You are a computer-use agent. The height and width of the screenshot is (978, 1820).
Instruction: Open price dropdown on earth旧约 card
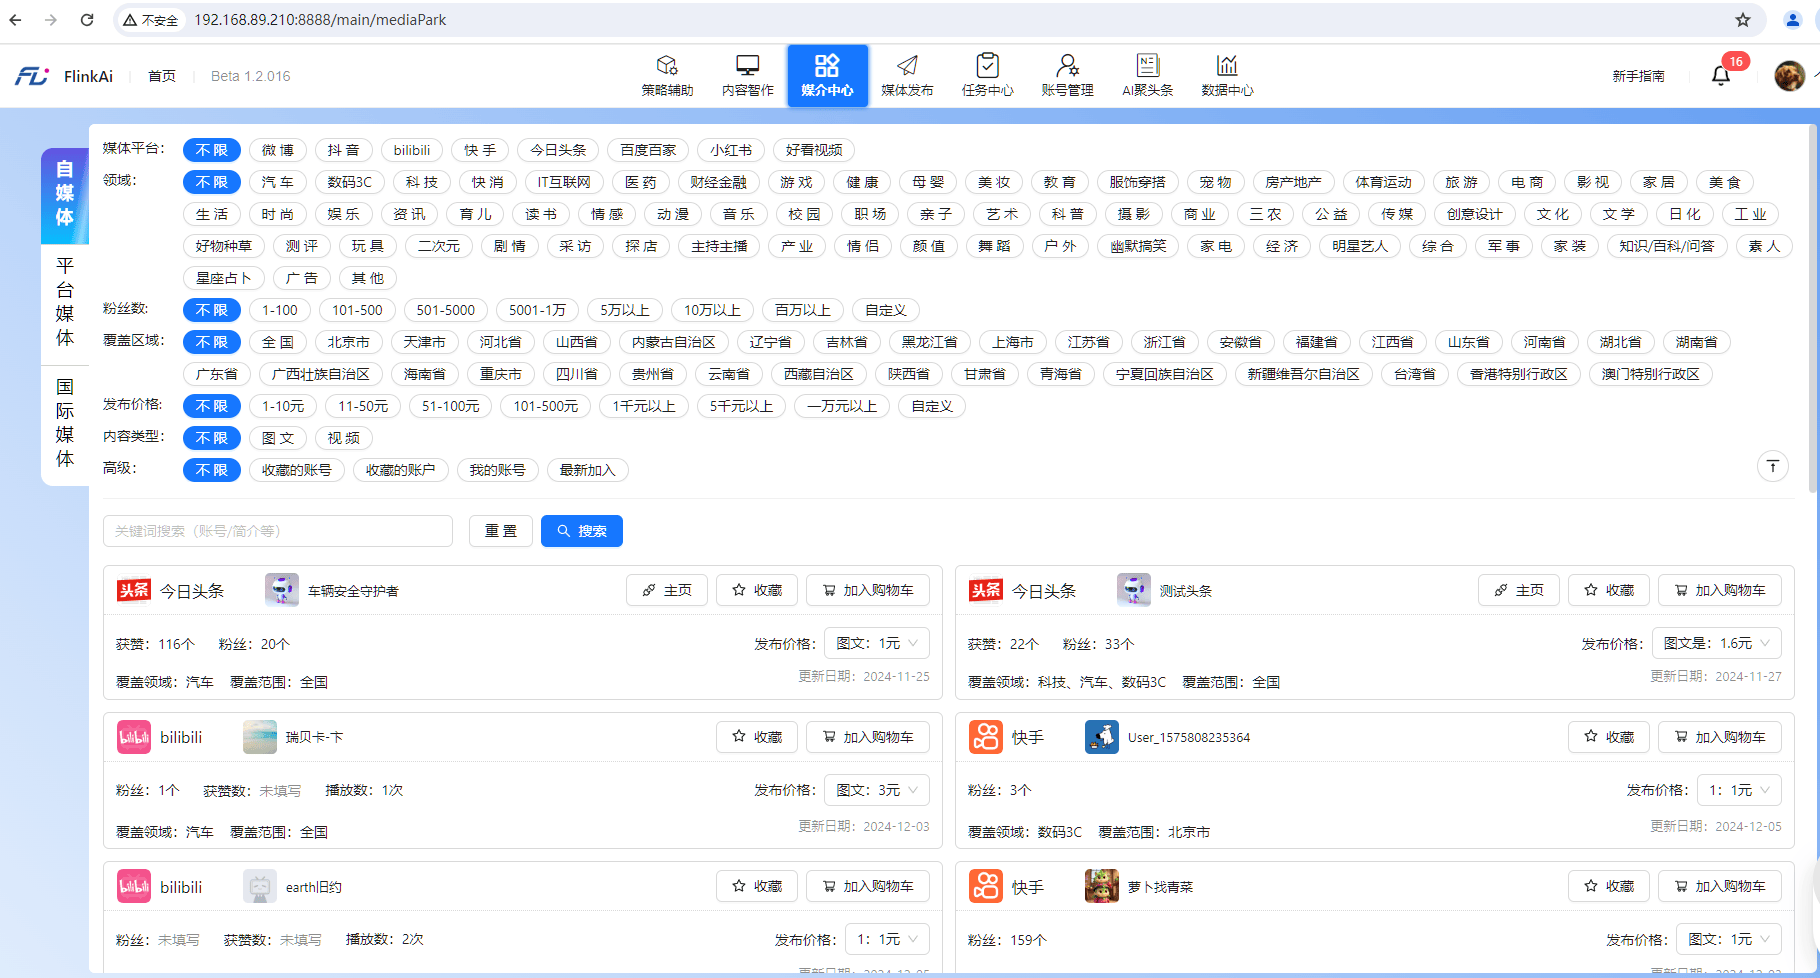[x=887, y=939]
